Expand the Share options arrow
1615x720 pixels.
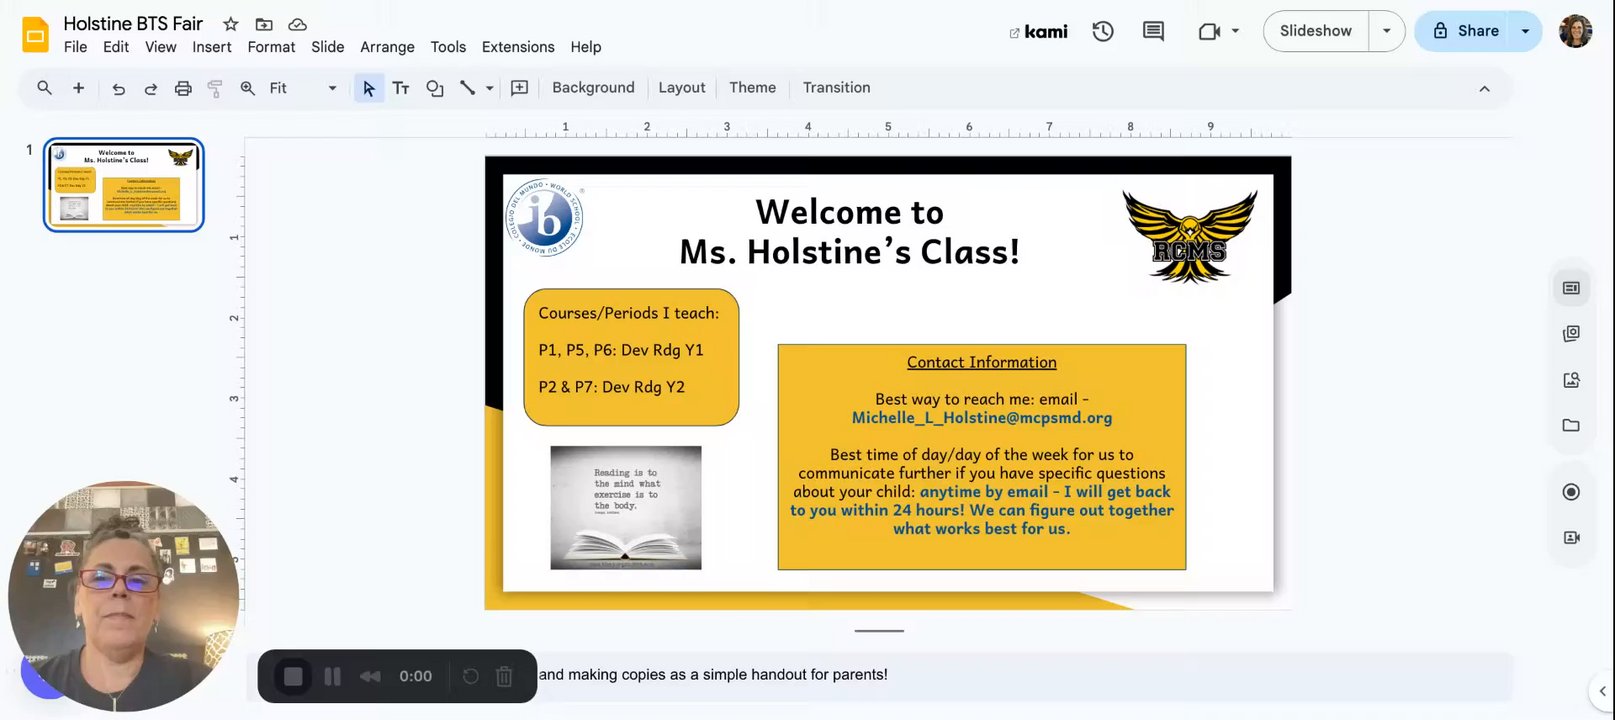click(1525, 31)
